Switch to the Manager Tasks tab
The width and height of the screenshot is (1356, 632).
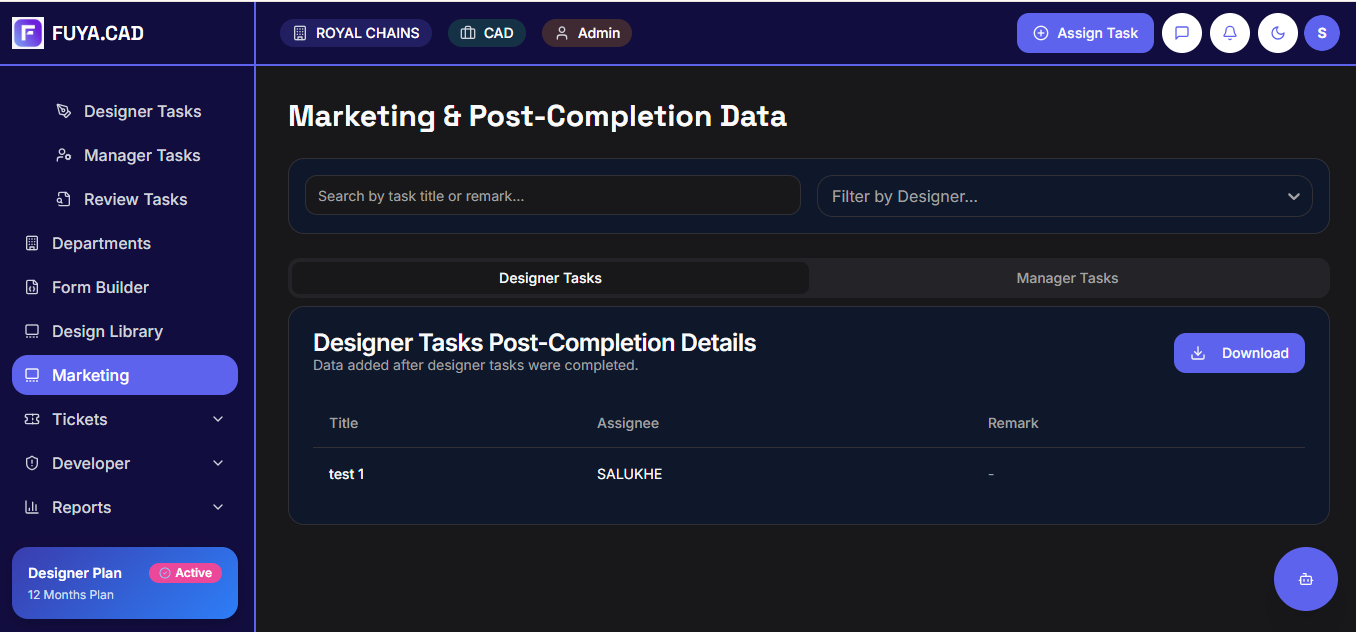coord(1067,278)
